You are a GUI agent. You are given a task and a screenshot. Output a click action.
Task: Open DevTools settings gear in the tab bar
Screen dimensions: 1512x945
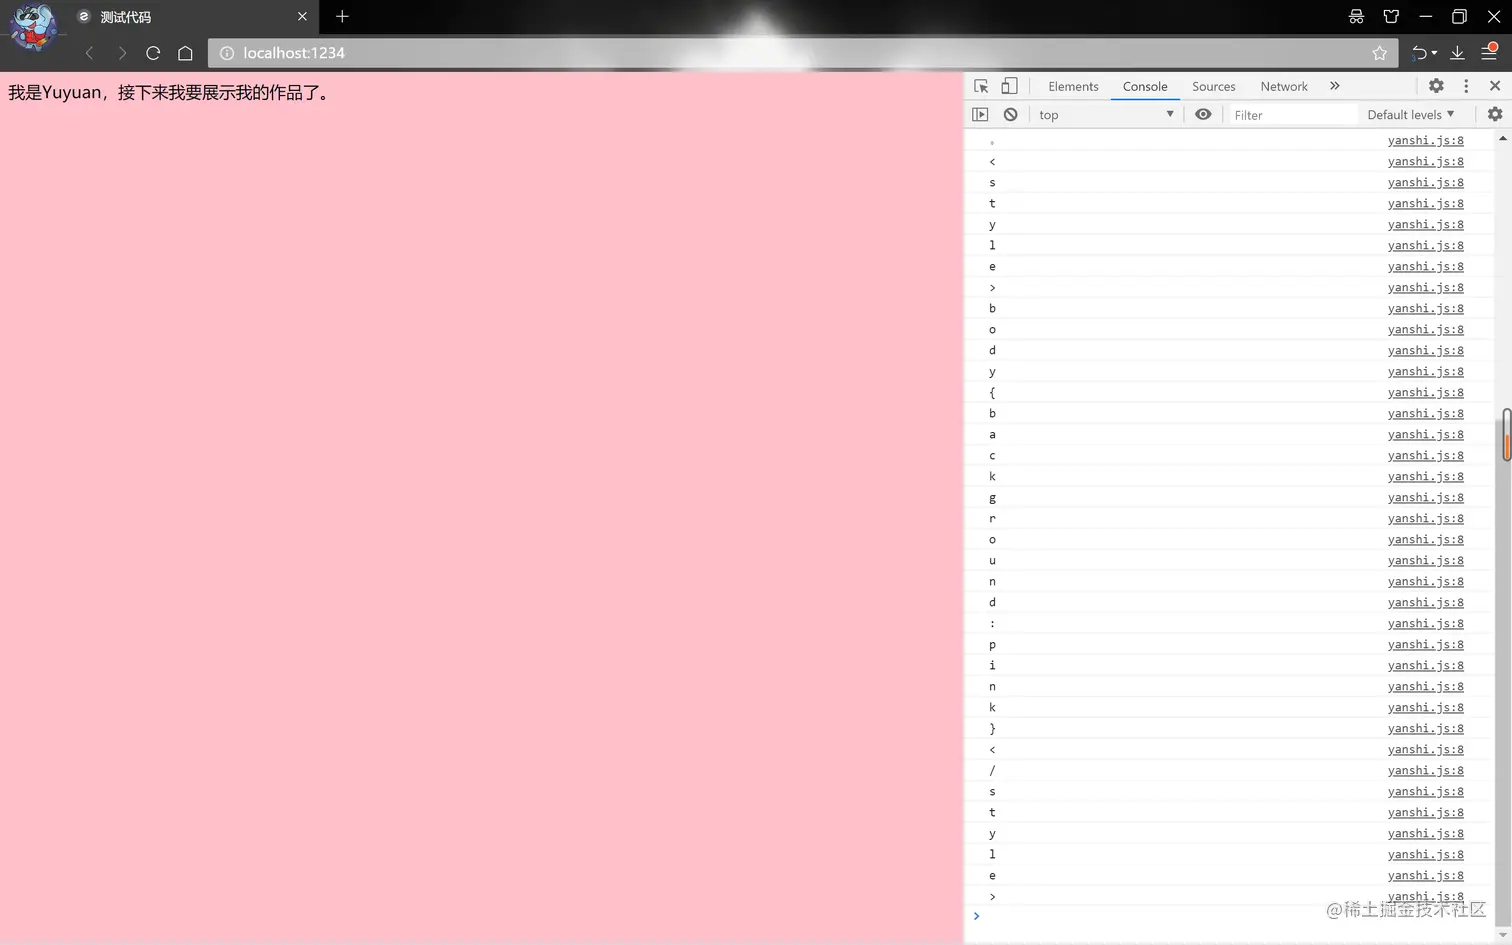[1436, 86]
